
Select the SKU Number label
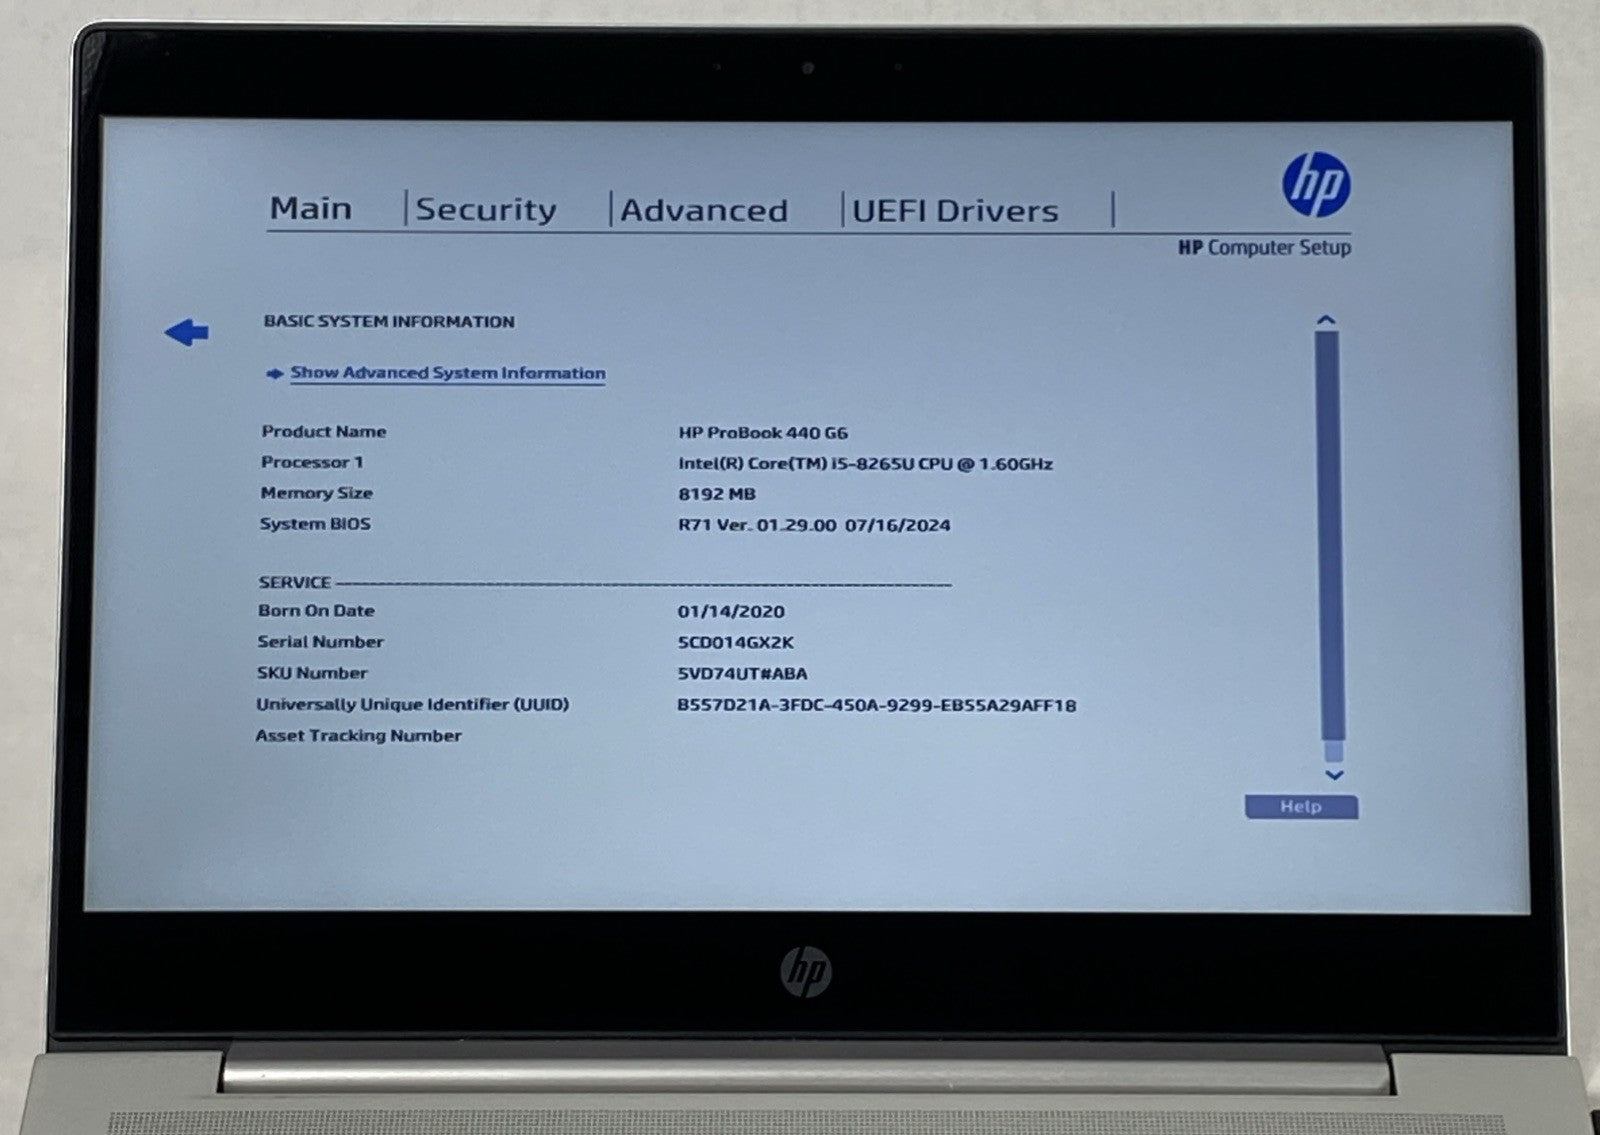pyautogui.click(x=312, y=673)
